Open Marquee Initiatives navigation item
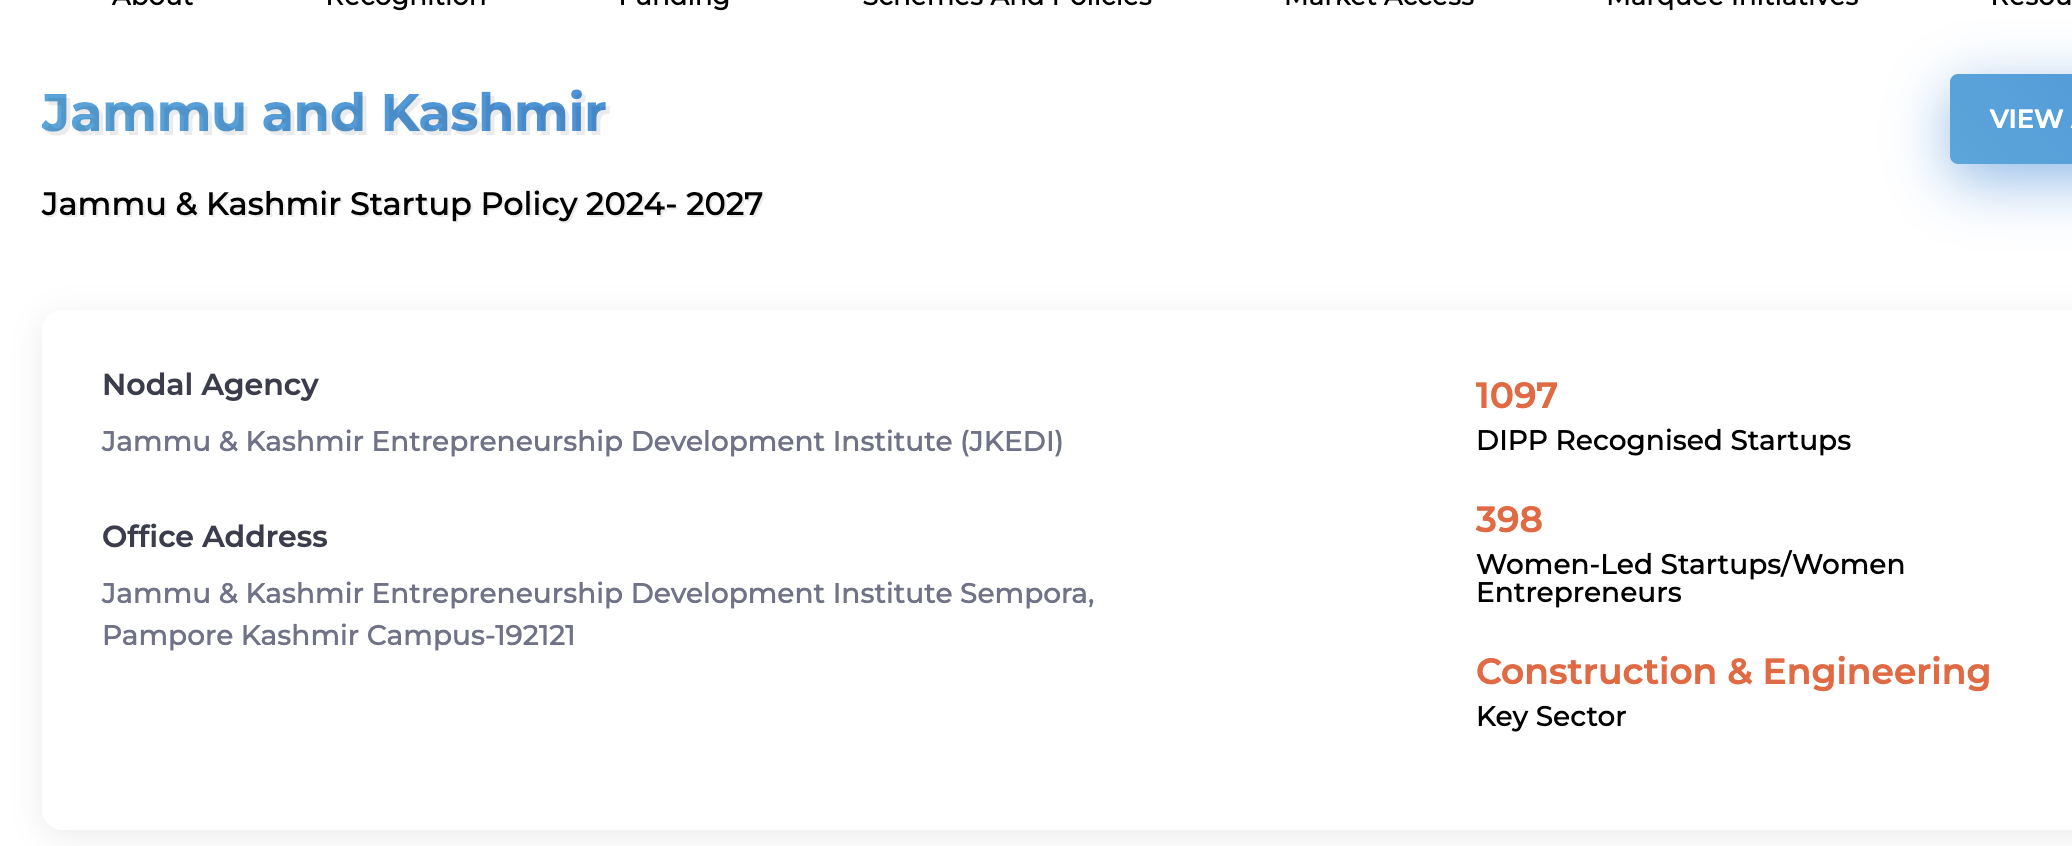Image resolution: width=2072 pixels, height=846 pixels. coord(1732,3)
